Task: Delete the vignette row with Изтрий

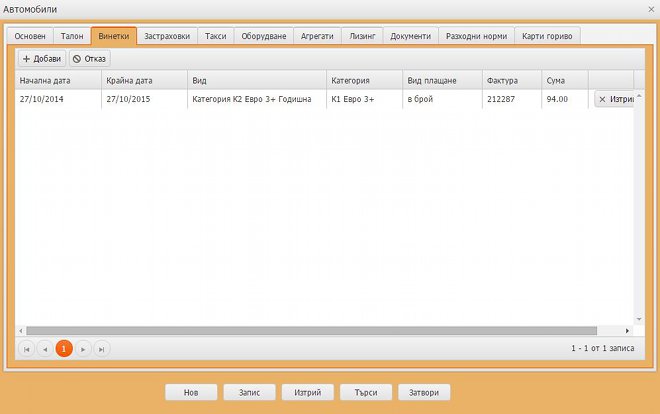Action: [x=616, y=100]
